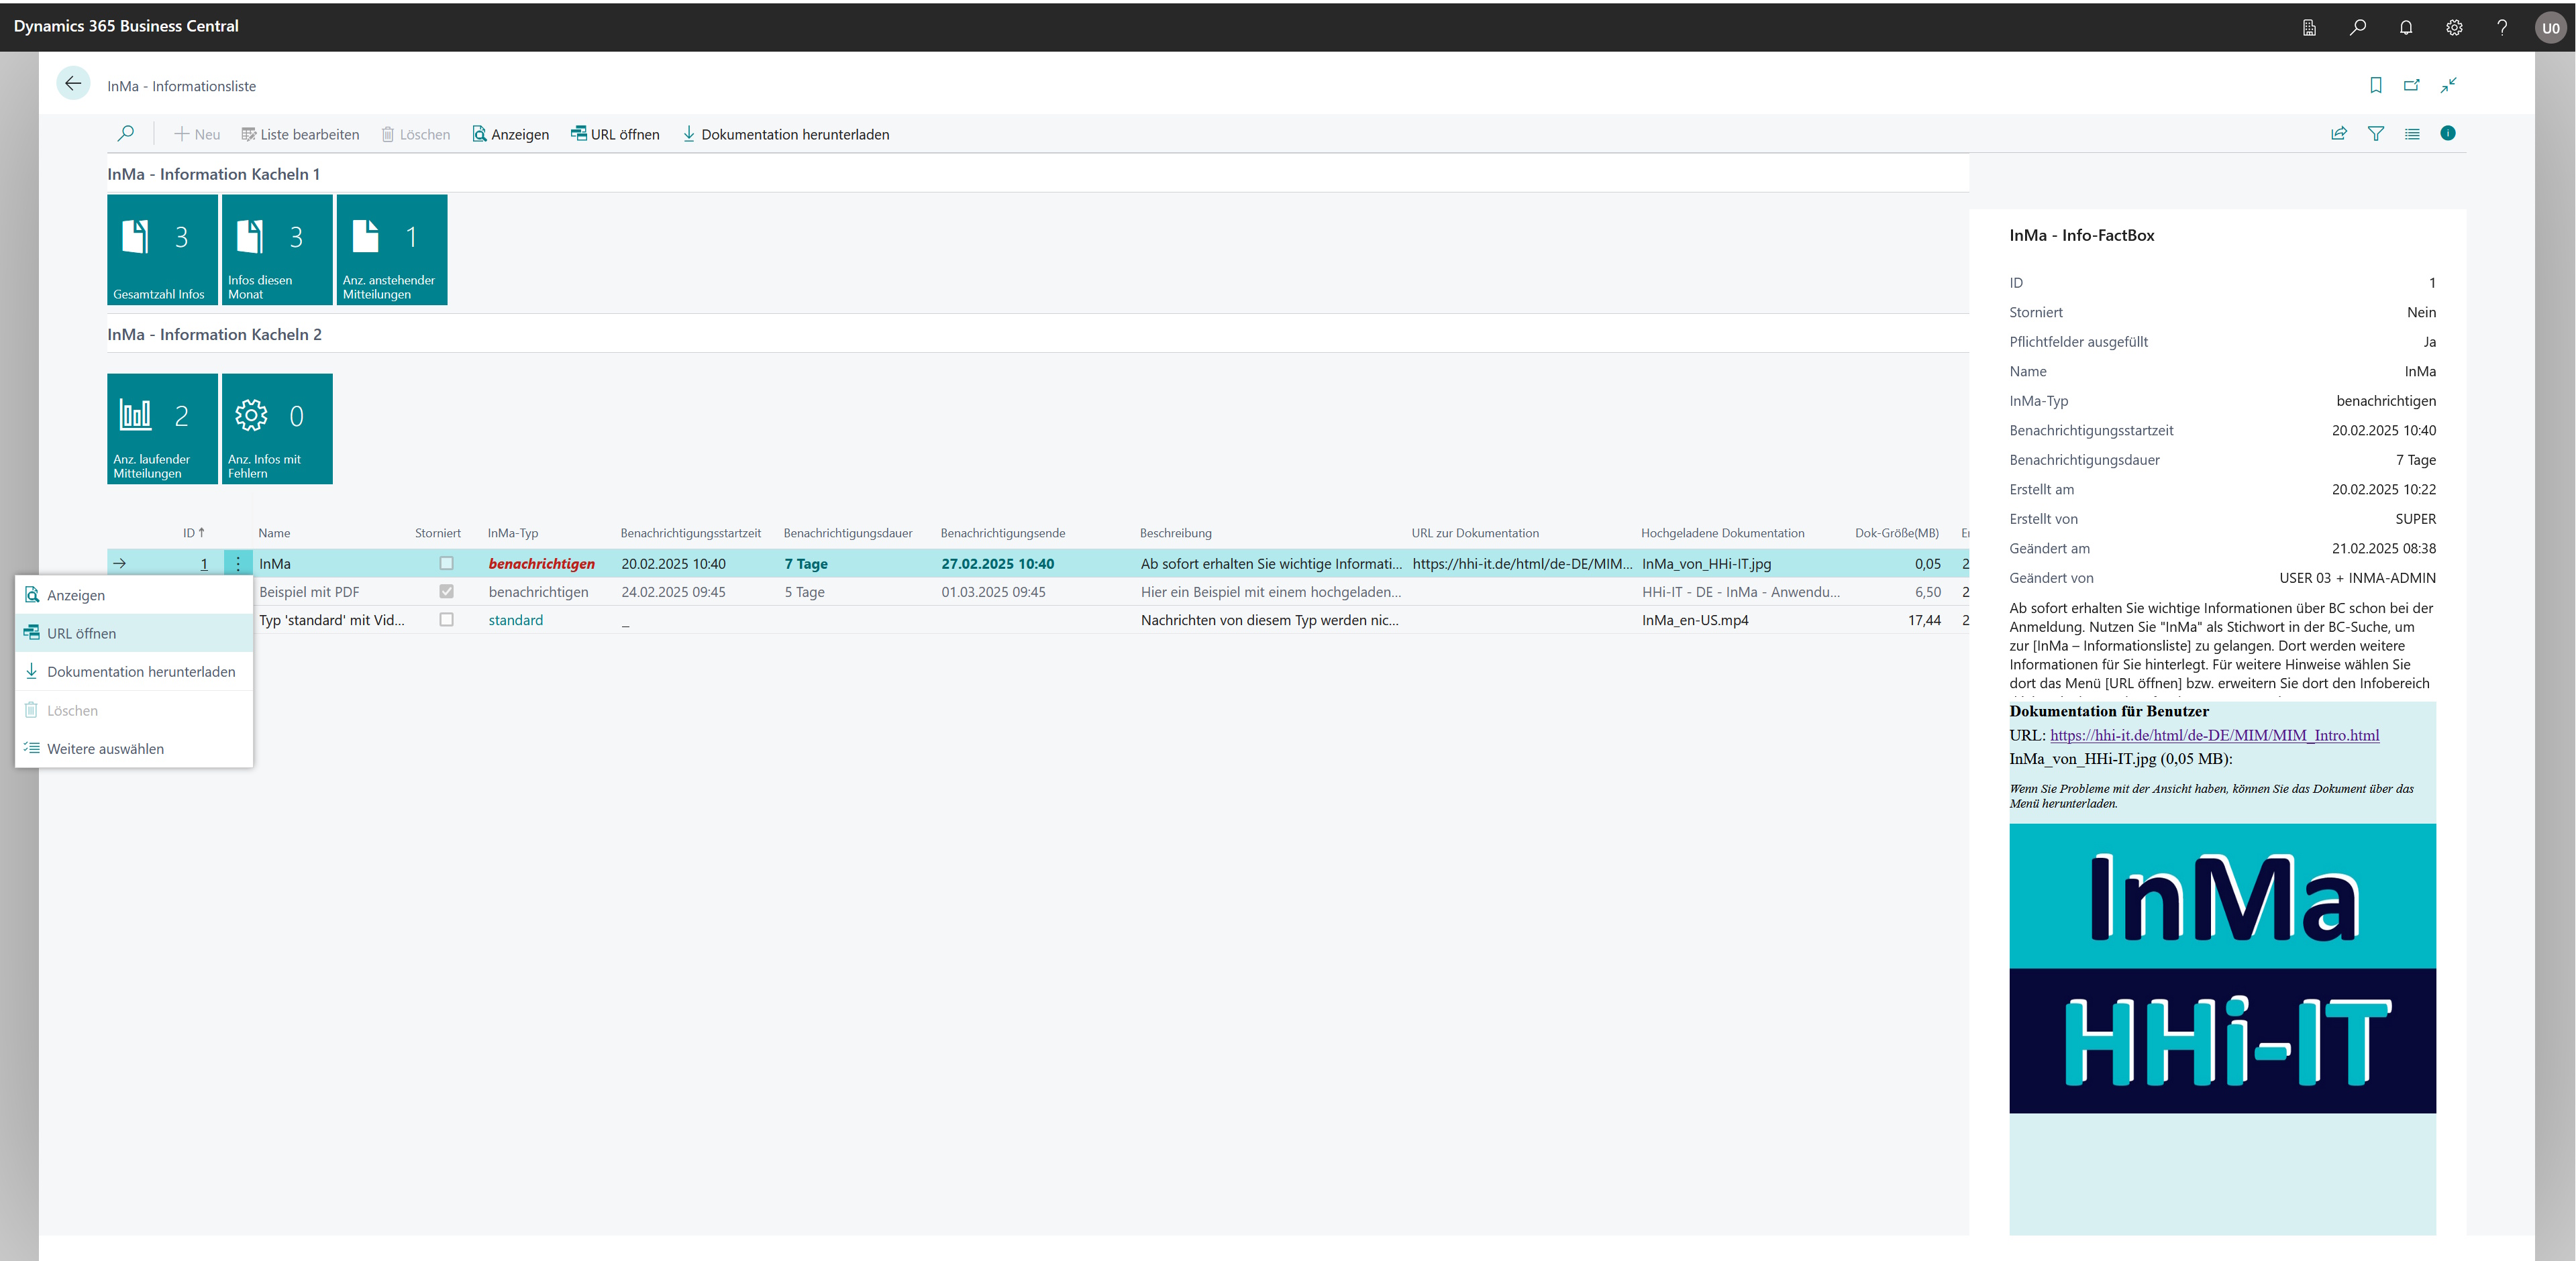
Task: Open page in new window icon
Action: point(2412,85)
